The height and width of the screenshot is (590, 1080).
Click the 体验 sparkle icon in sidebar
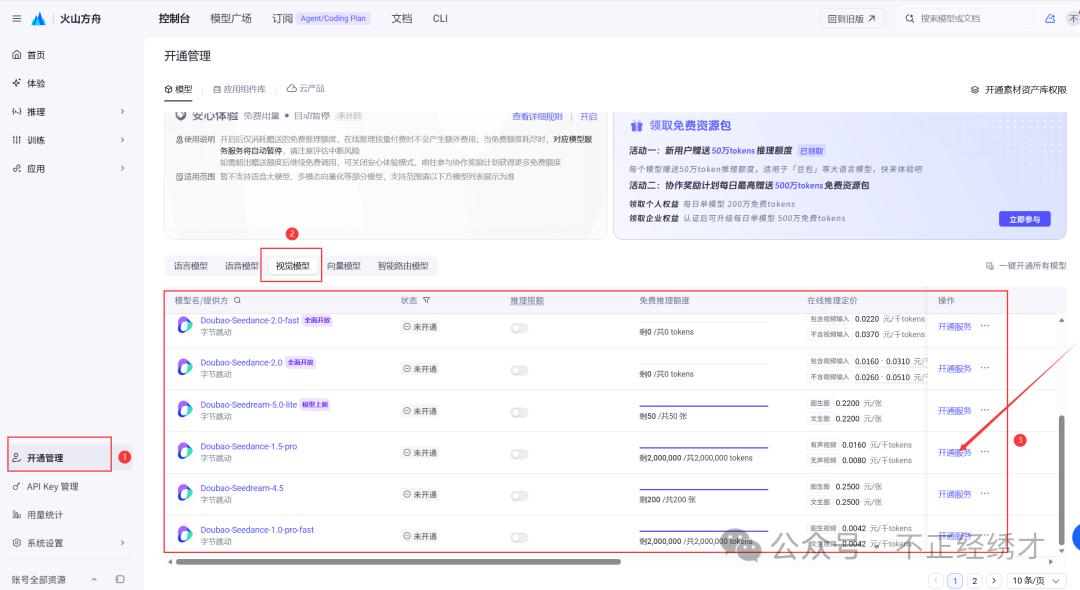(x=17, y=83)
